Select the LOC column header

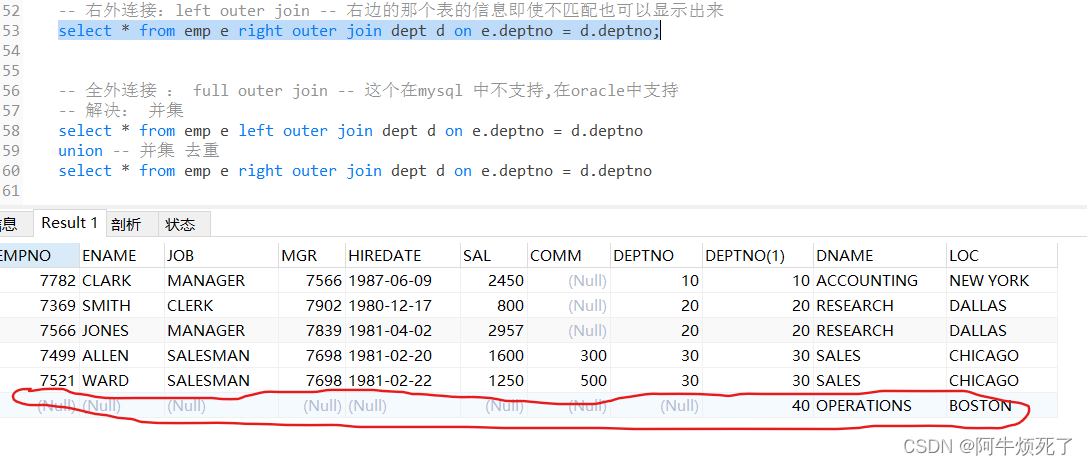pos(1002,255)
